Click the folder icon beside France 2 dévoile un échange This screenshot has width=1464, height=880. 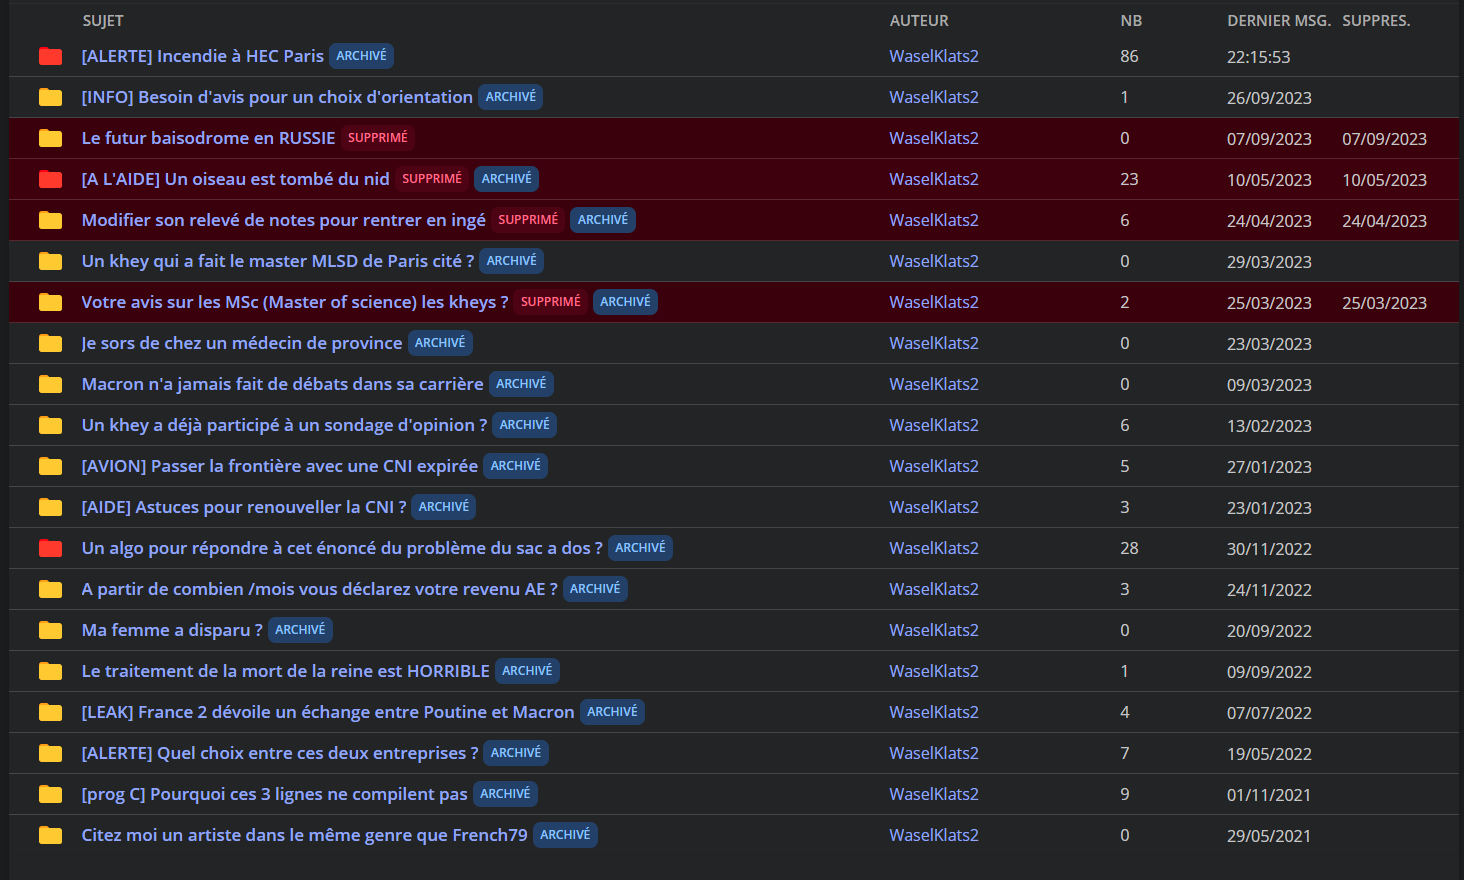(50, 713)
